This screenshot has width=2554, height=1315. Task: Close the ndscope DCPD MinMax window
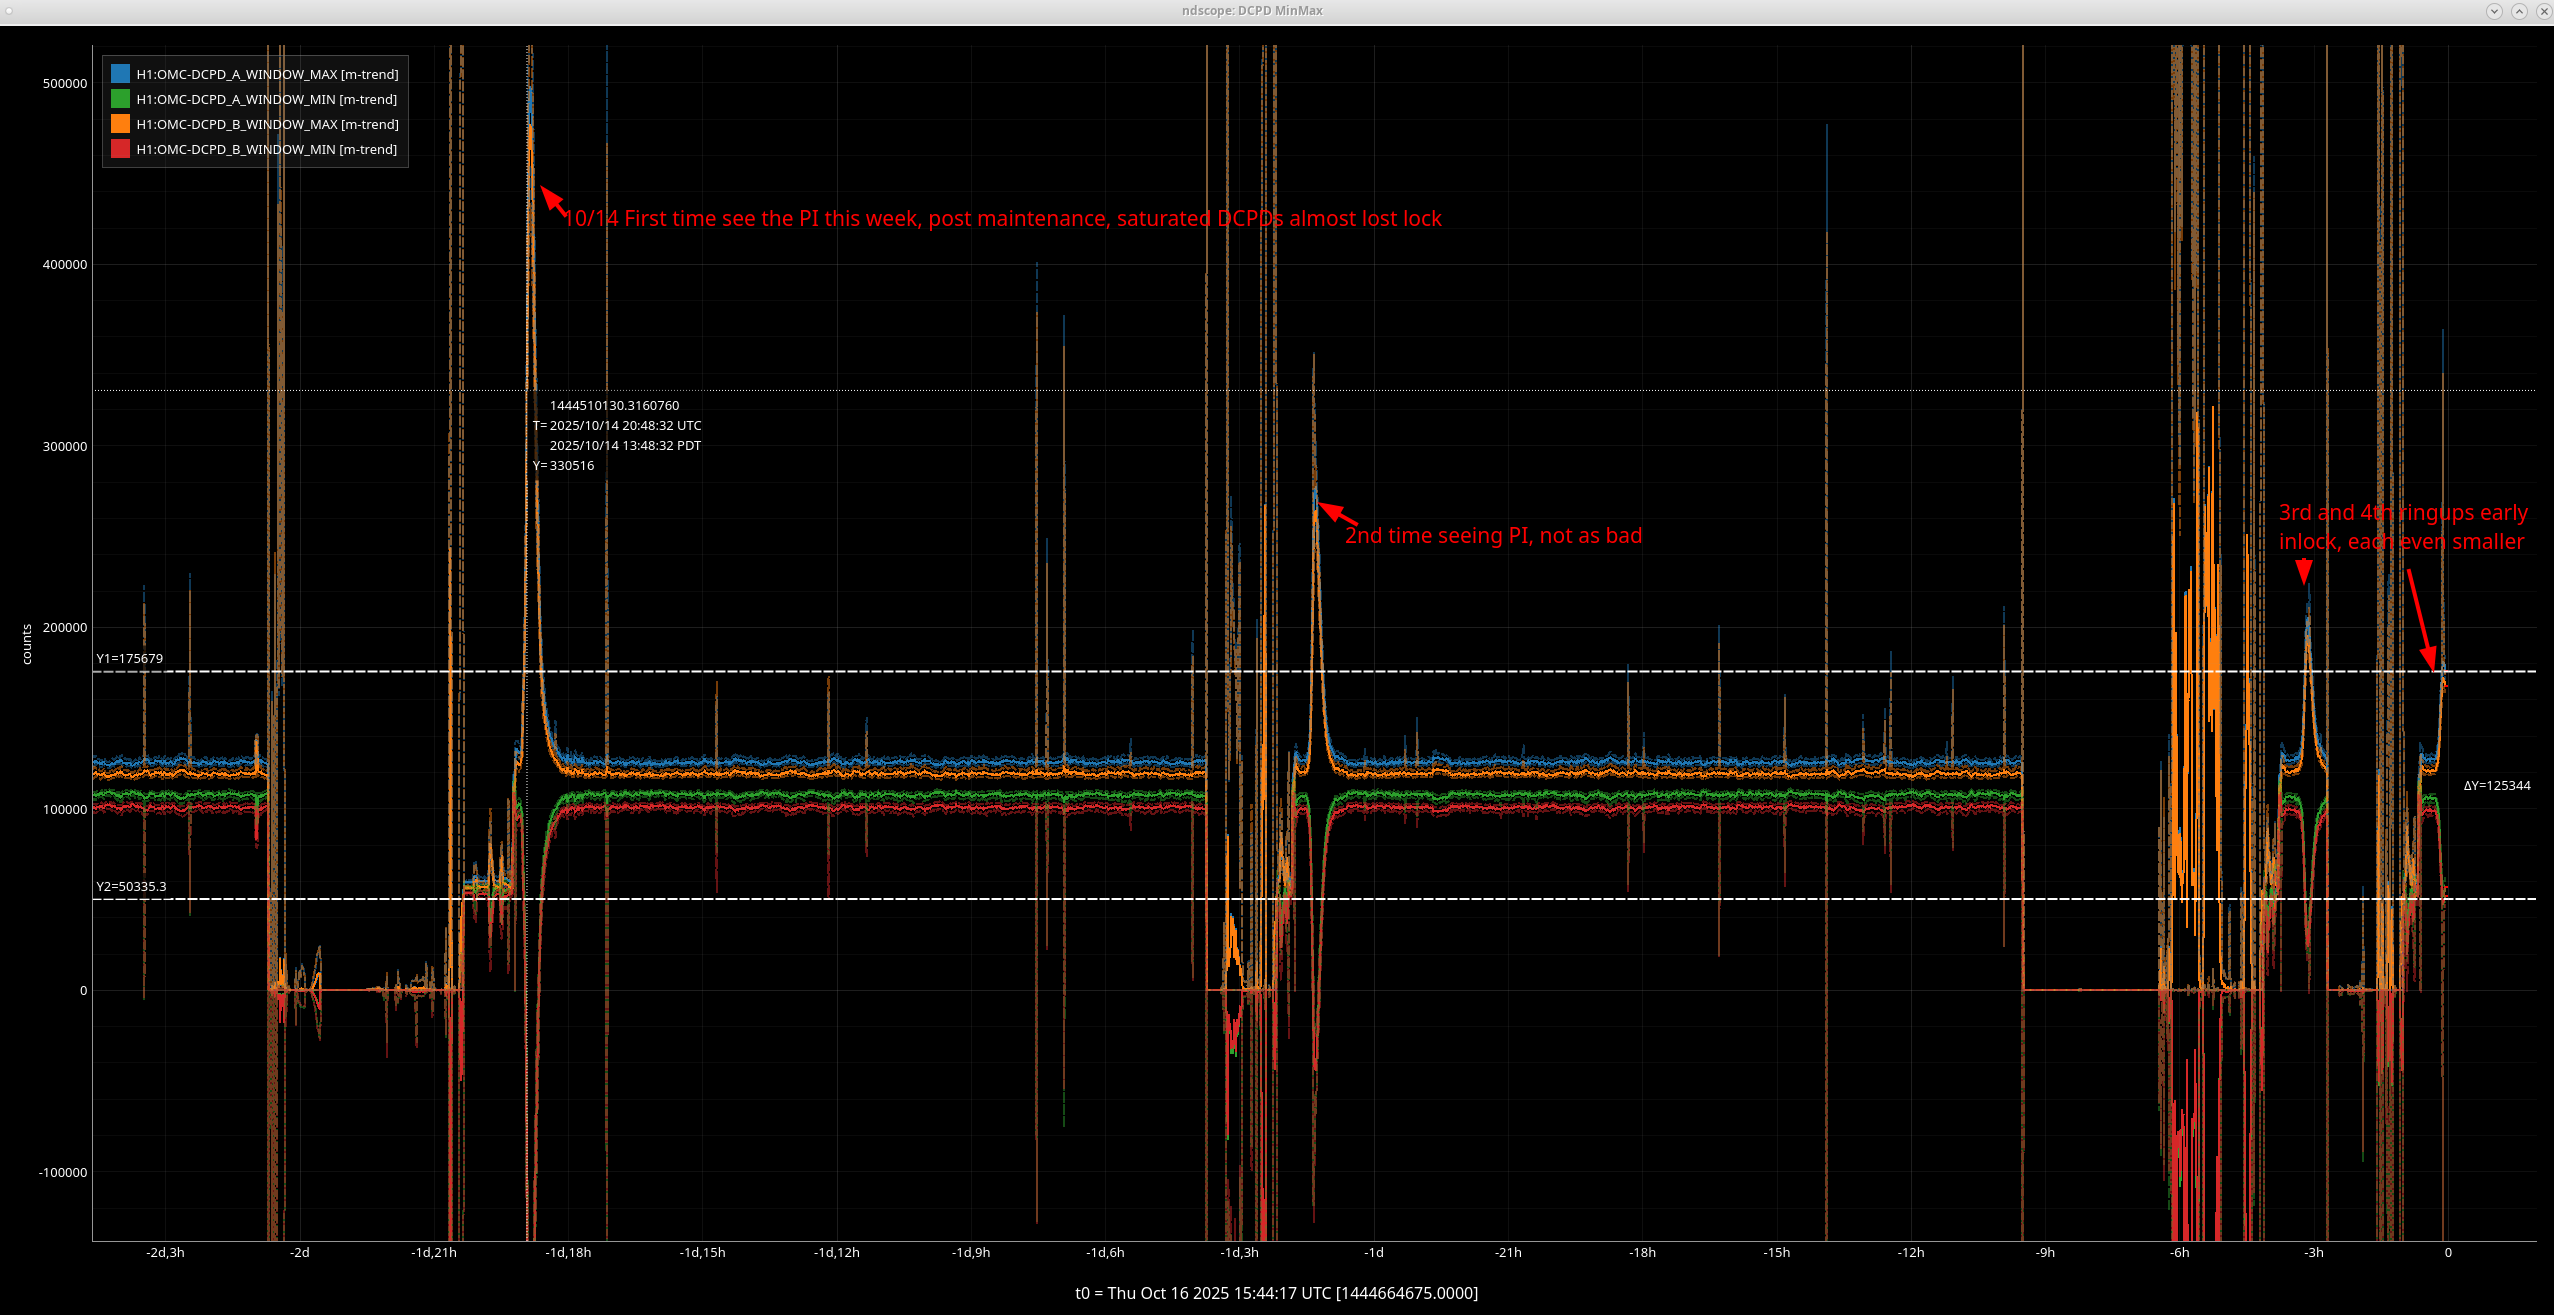[2544, 11]
